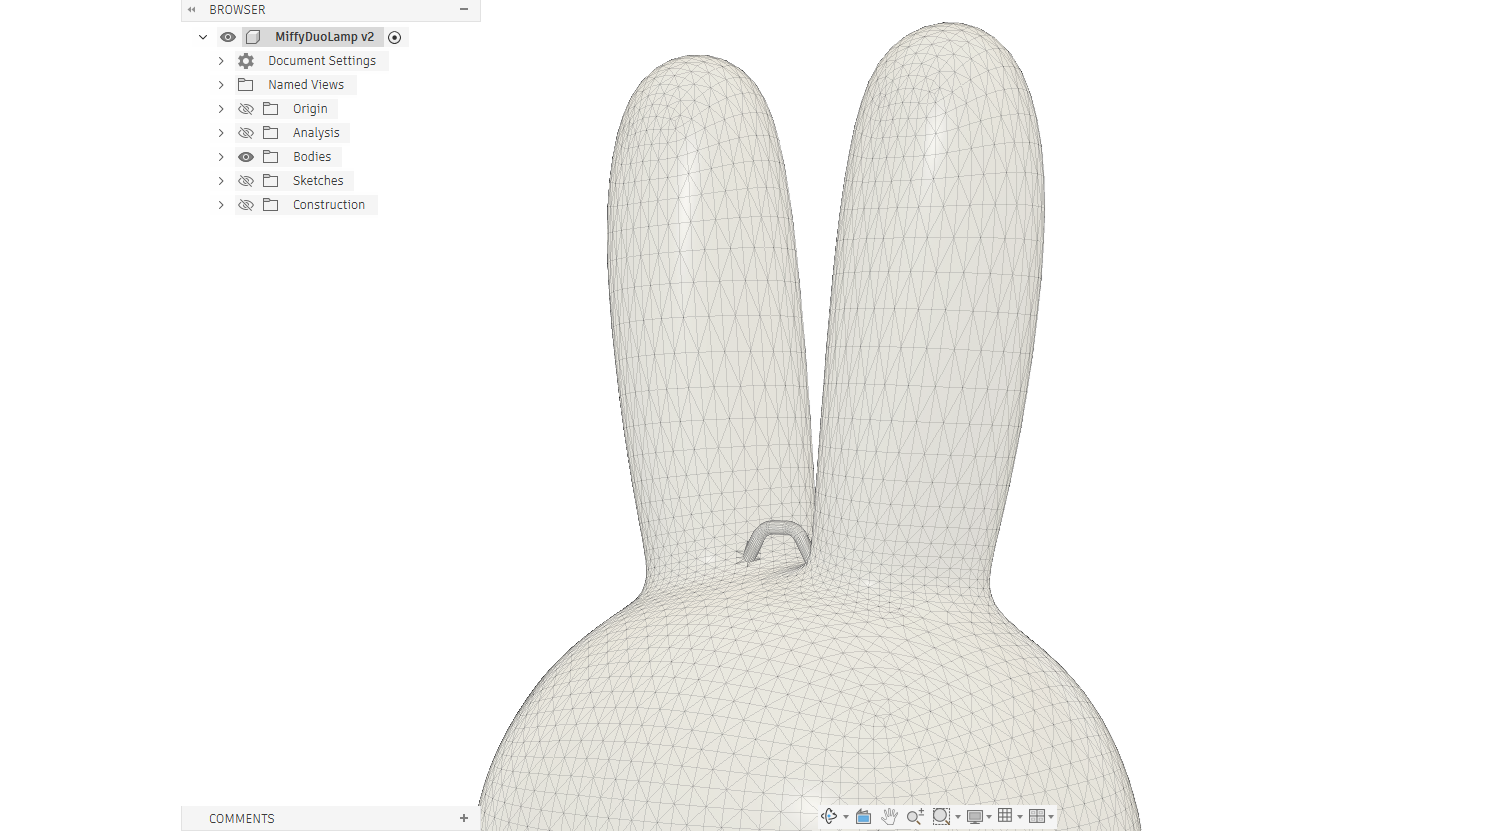The width and height of the screenshot is (1488, 837).
Task: Click the Viewports layout icon
Action: [x=1037, y=816]
